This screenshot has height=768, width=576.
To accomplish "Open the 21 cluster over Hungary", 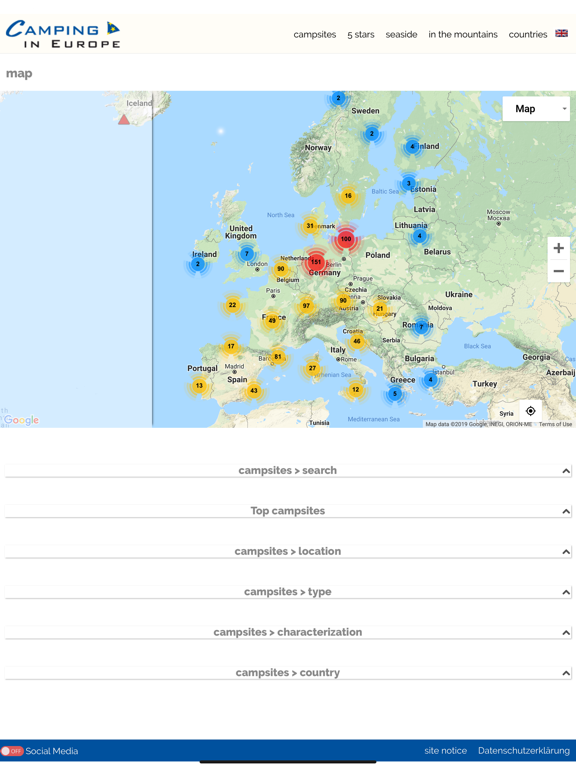I will click(x=380, y=308).
